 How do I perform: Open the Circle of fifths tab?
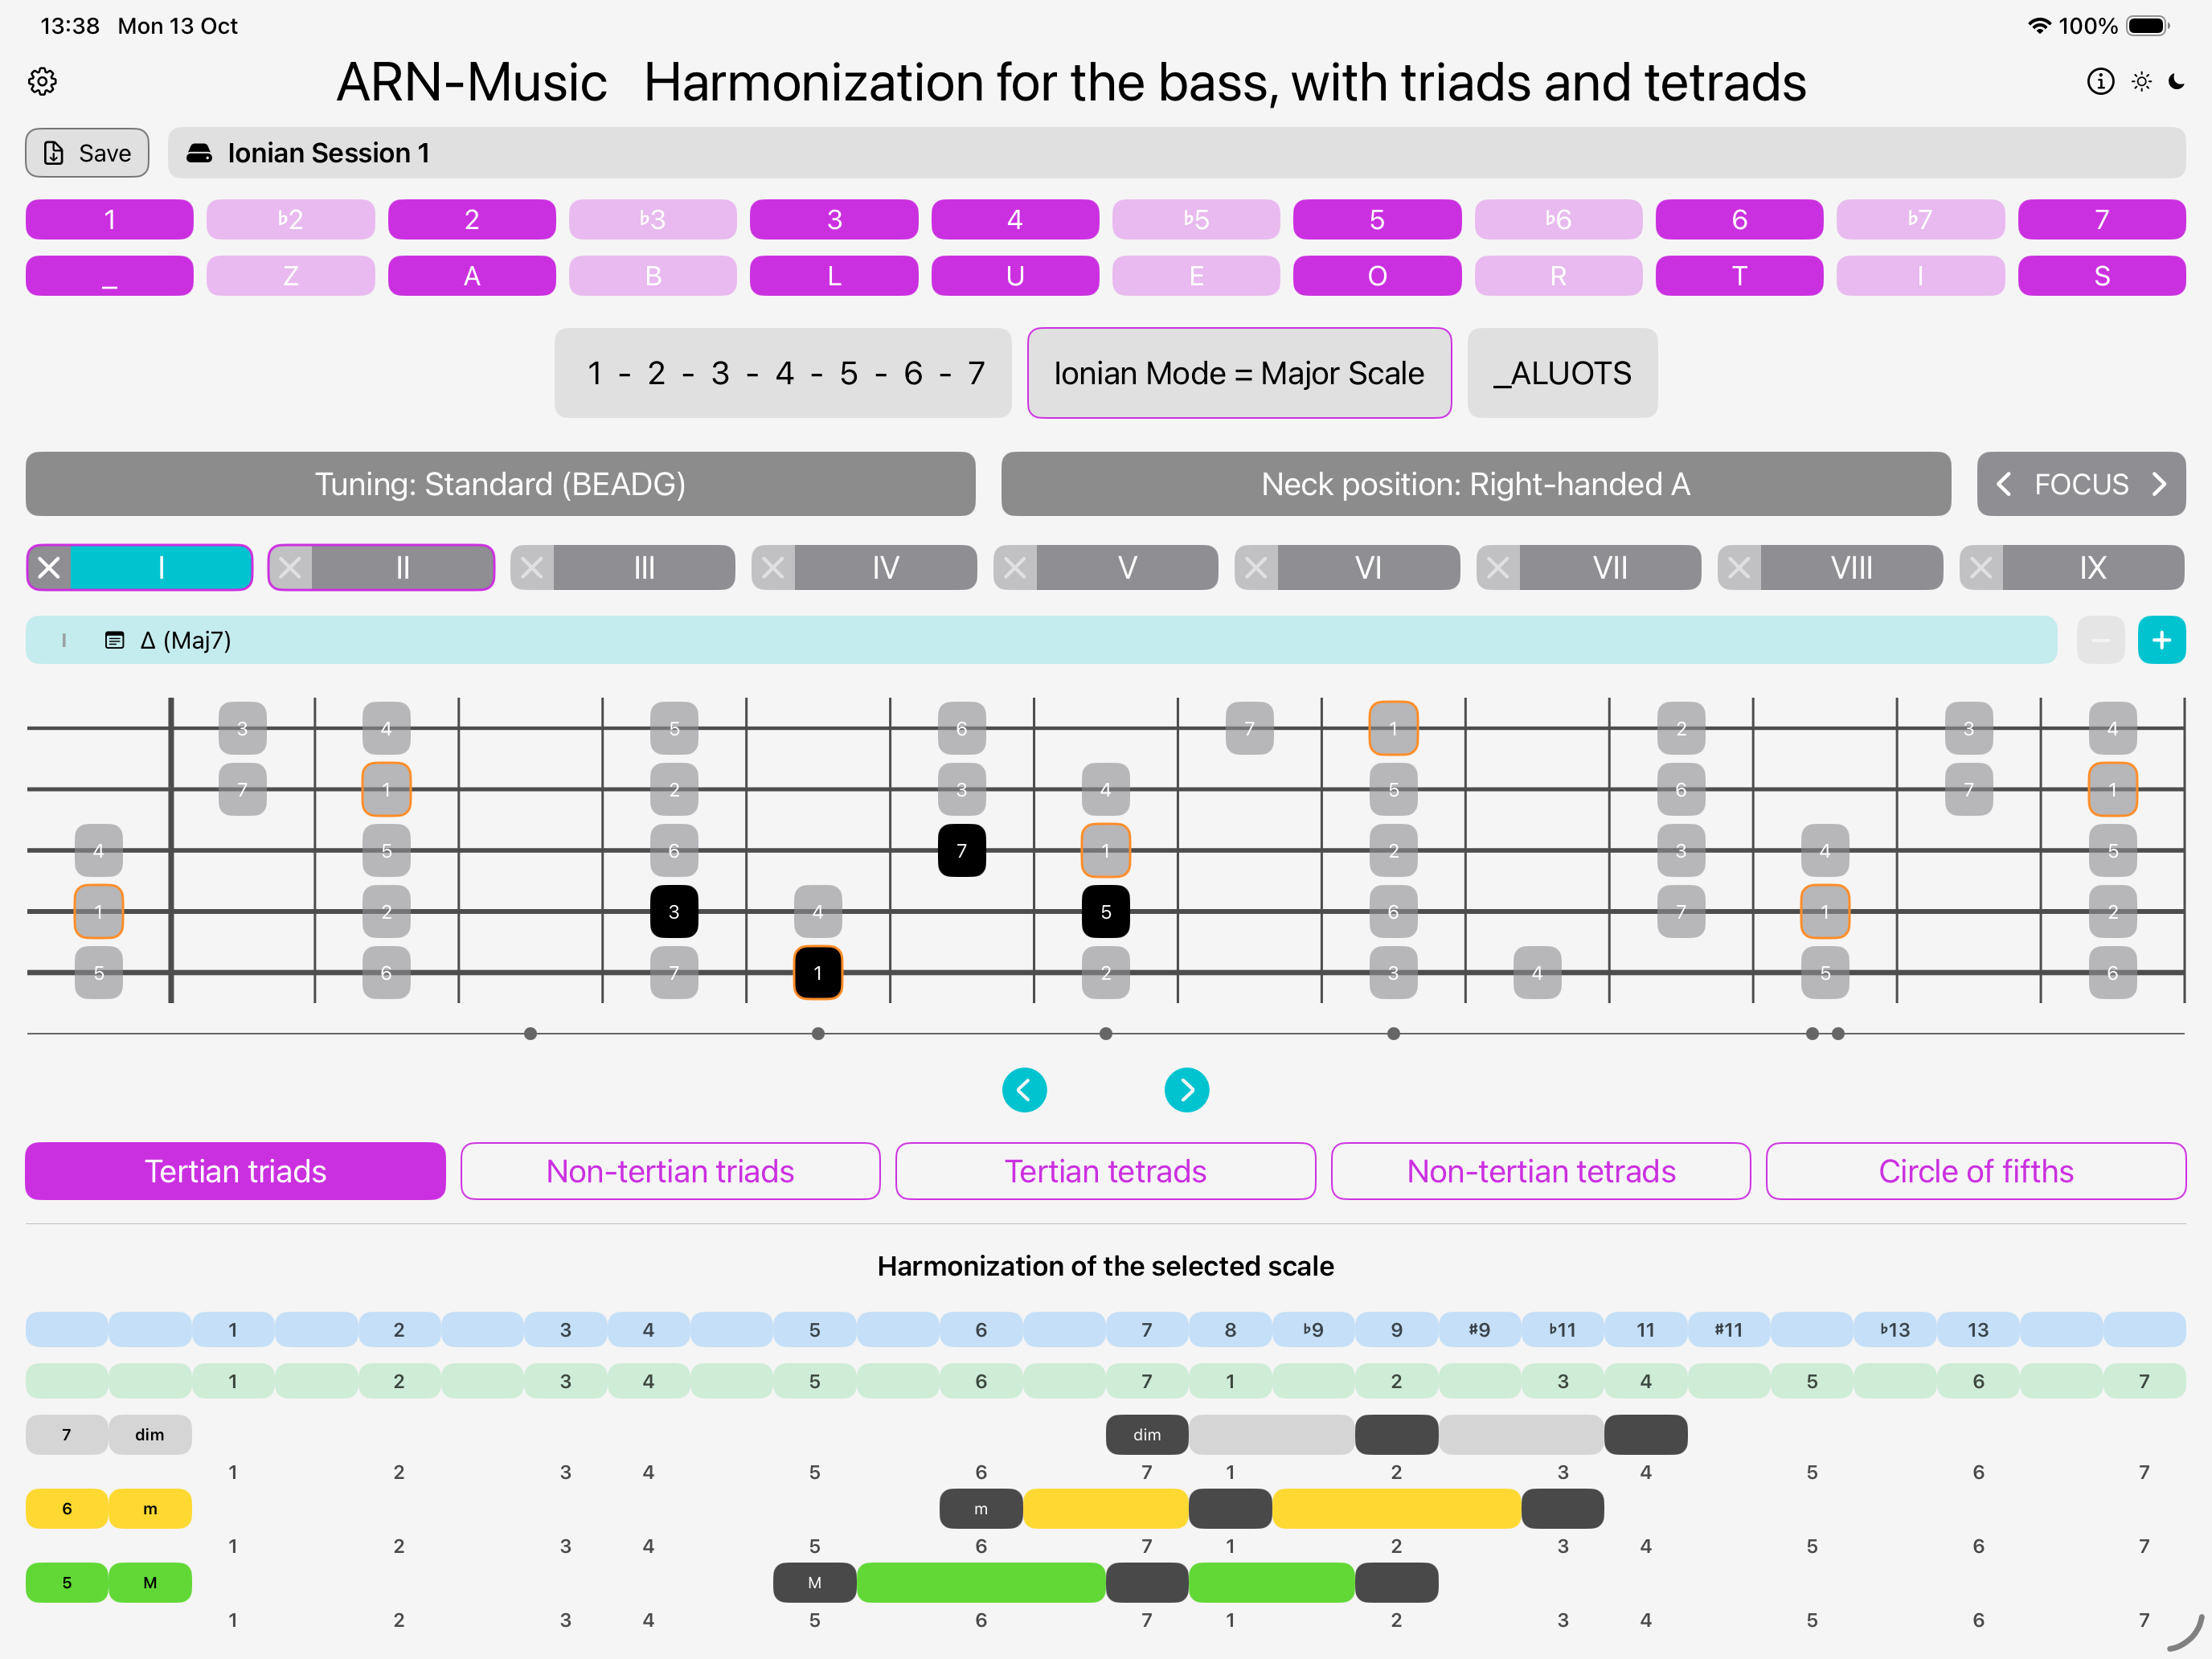[1975, 1170]
